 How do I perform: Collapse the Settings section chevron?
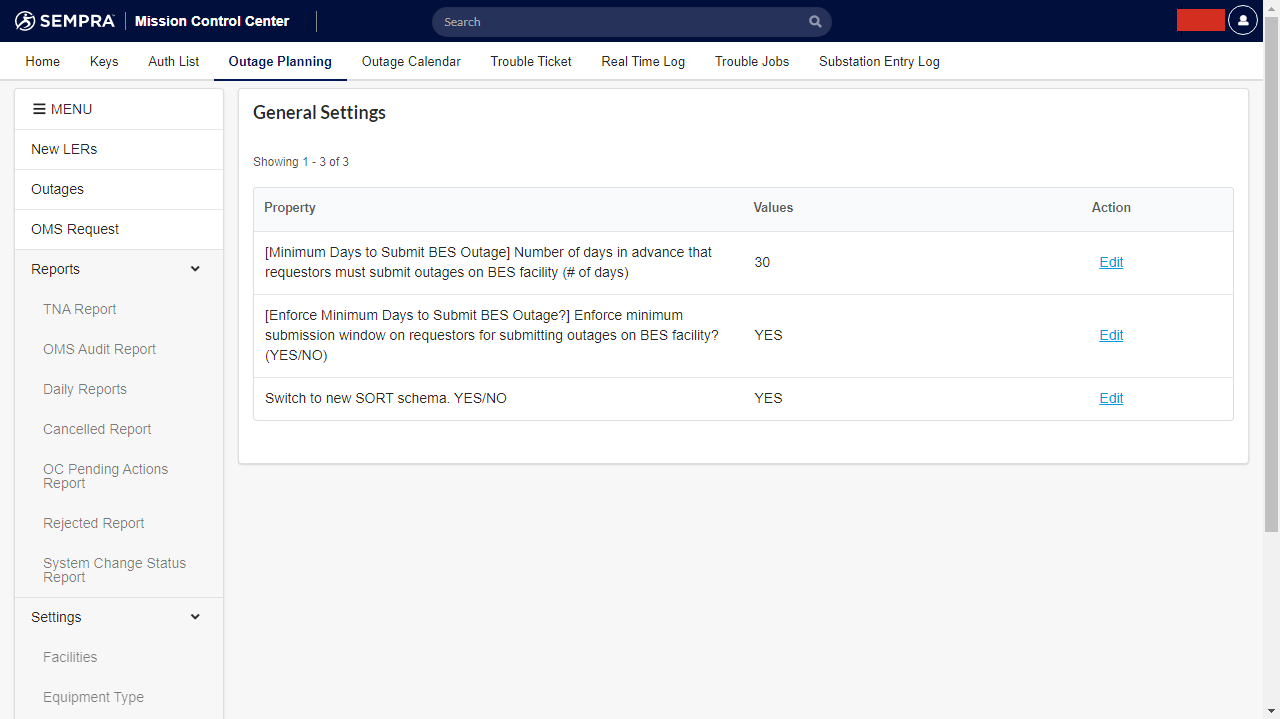[x=195, y=617]
